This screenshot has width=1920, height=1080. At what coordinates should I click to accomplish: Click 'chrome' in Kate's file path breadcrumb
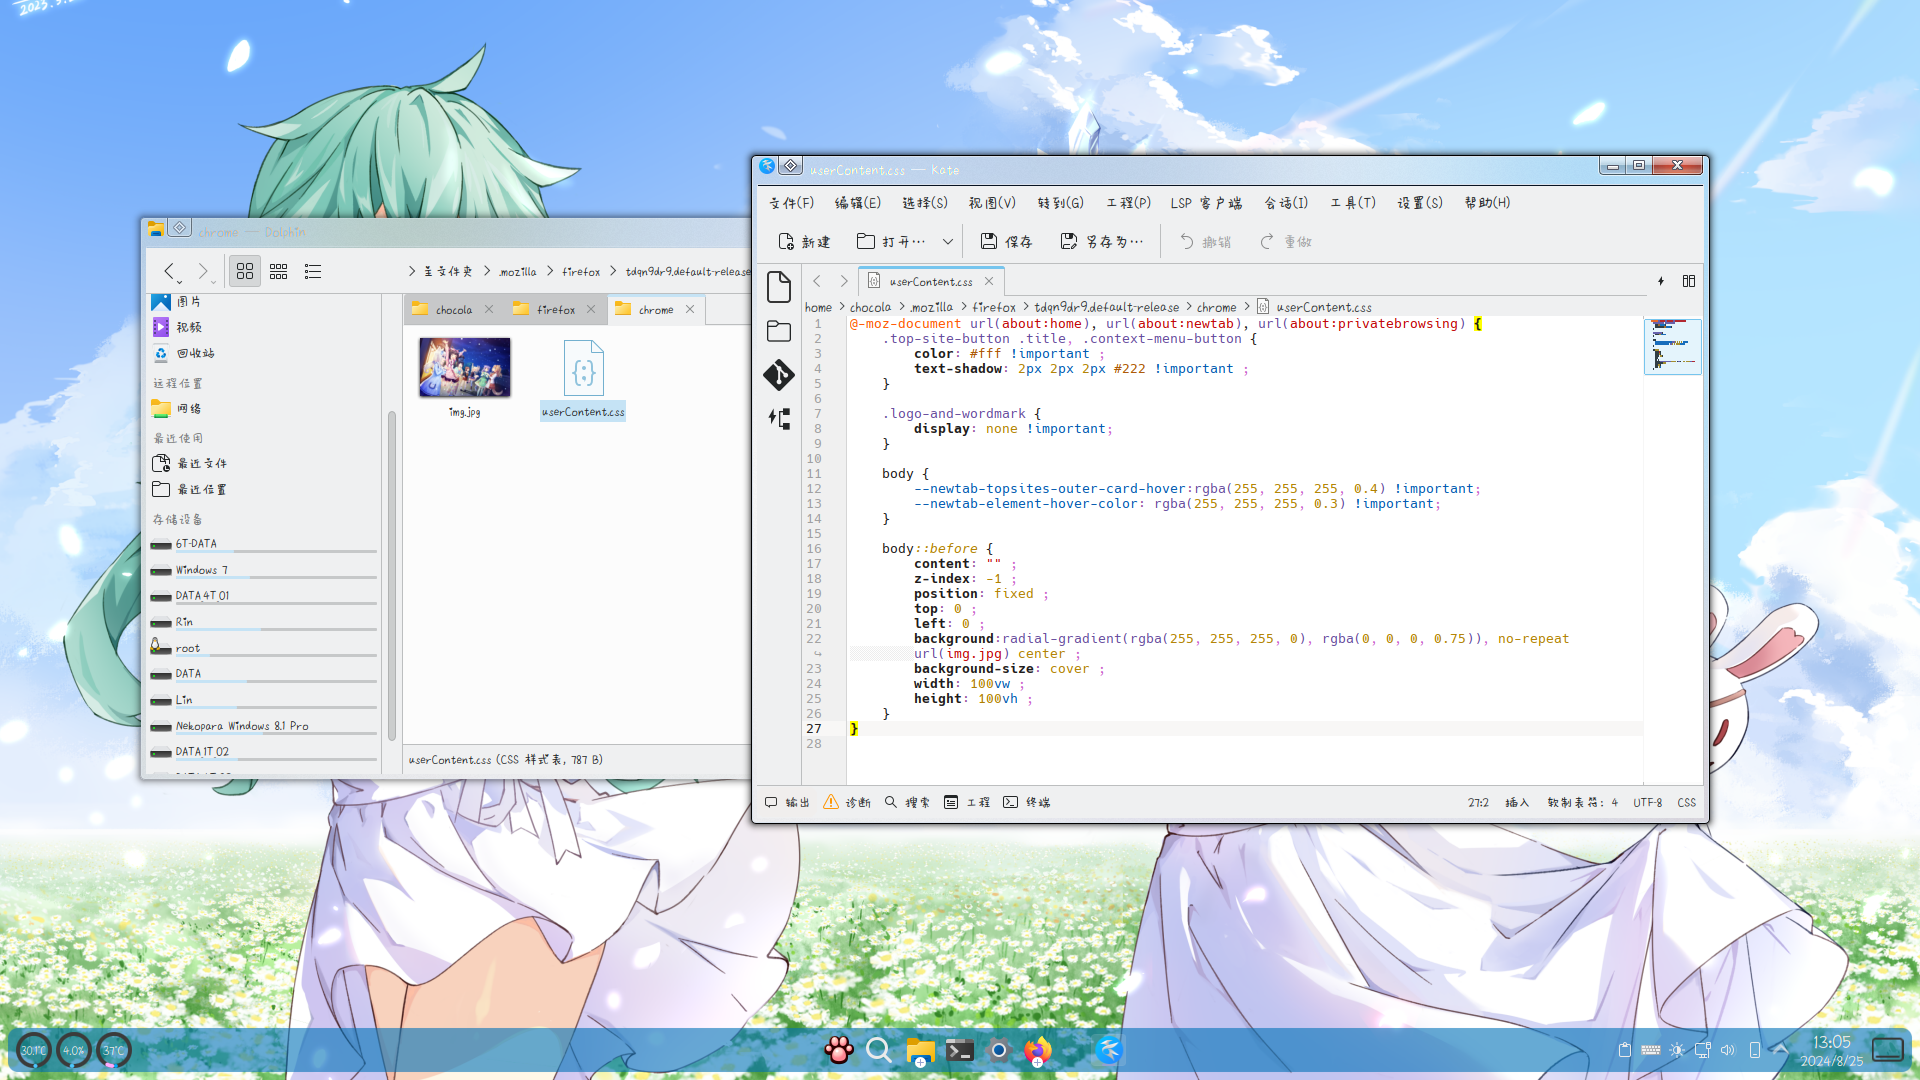[1216, 307]
